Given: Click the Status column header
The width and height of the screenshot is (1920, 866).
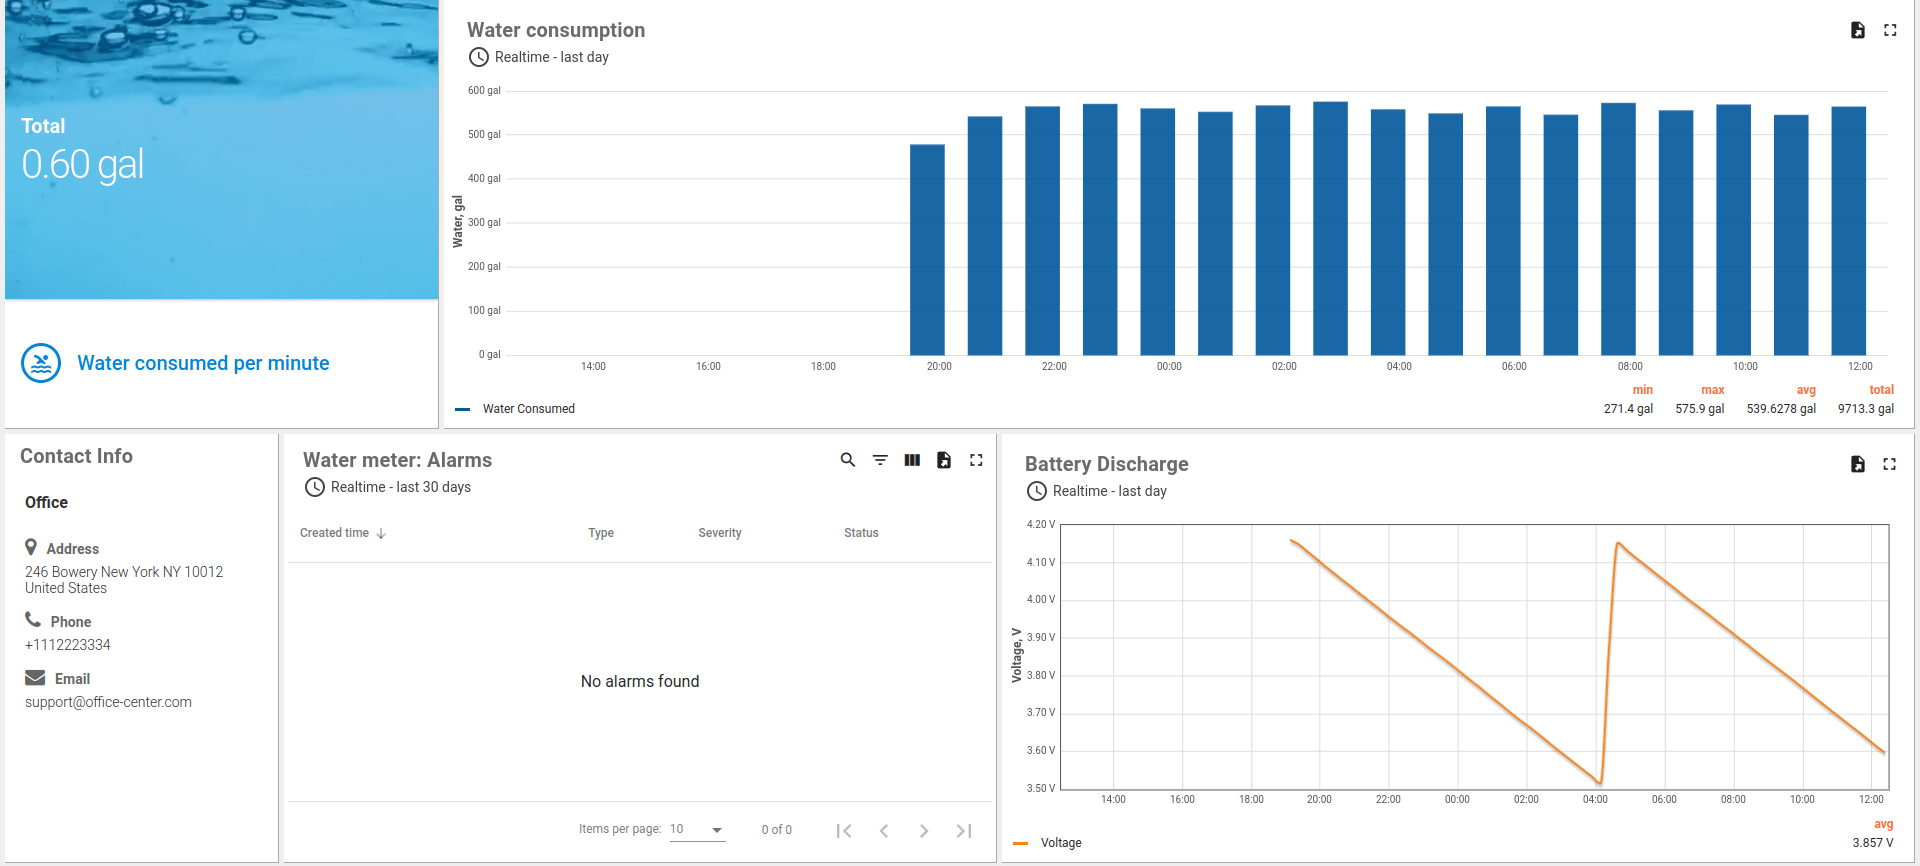Looking at the screenshot, I should tap(860, 533).
